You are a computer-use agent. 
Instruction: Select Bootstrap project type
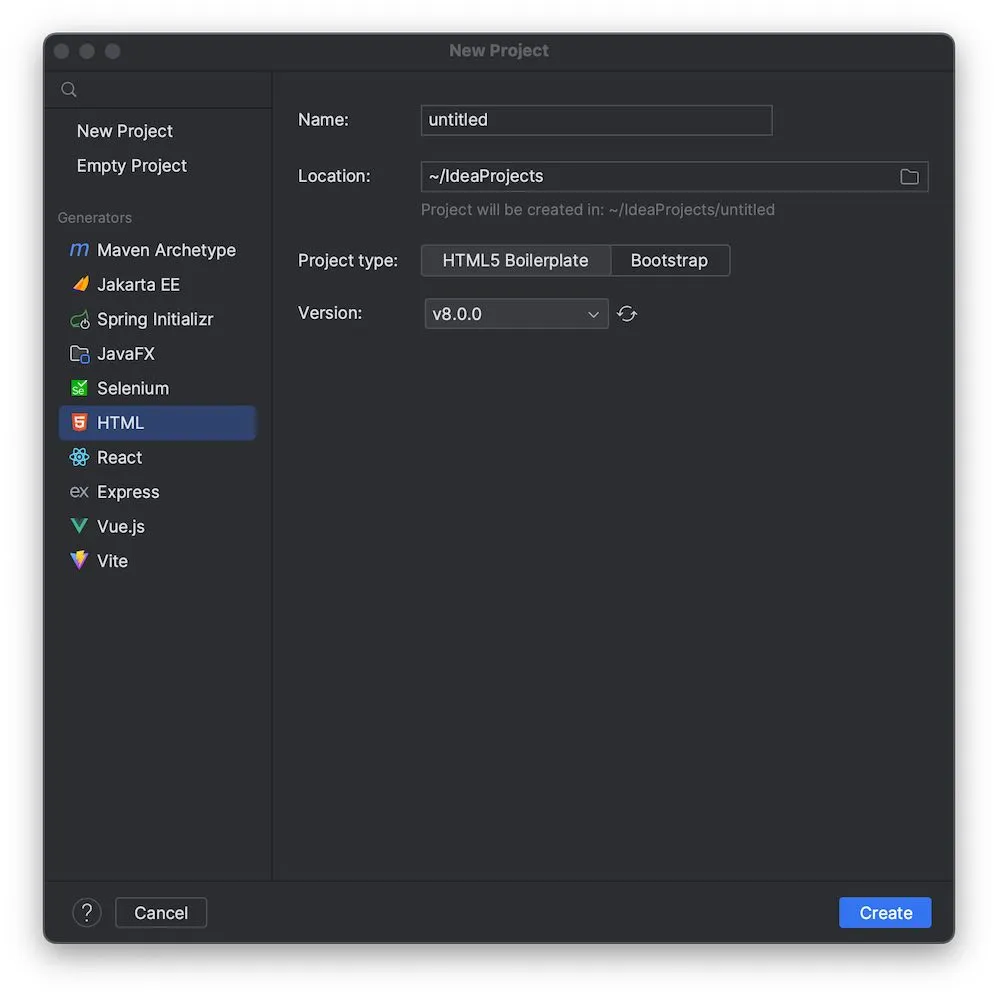[670, 260]
